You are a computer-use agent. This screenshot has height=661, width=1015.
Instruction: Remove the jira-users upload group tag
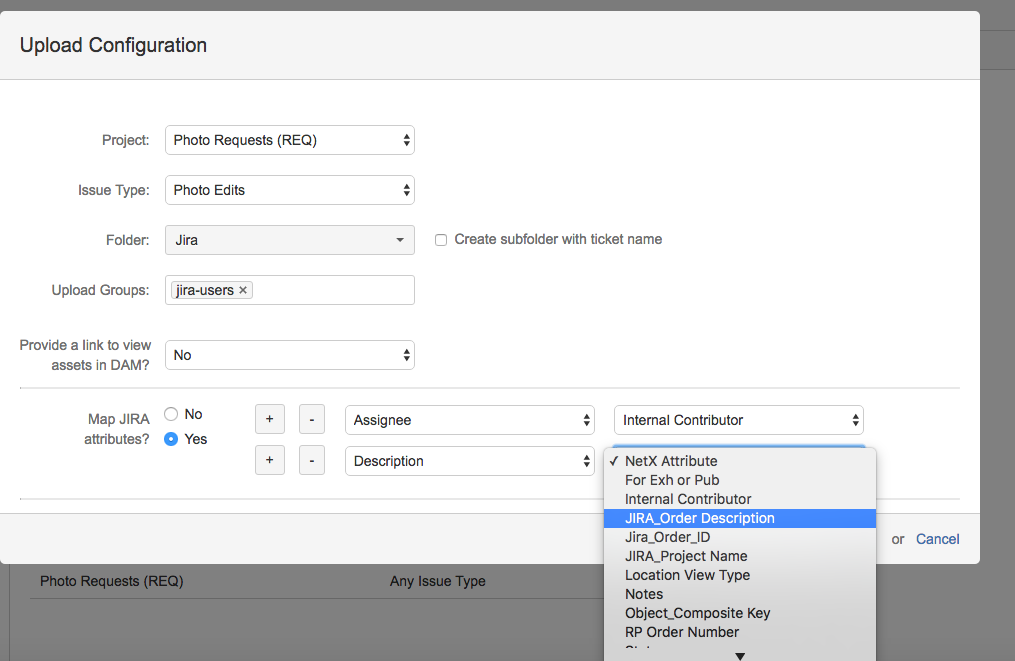point(243,290)
